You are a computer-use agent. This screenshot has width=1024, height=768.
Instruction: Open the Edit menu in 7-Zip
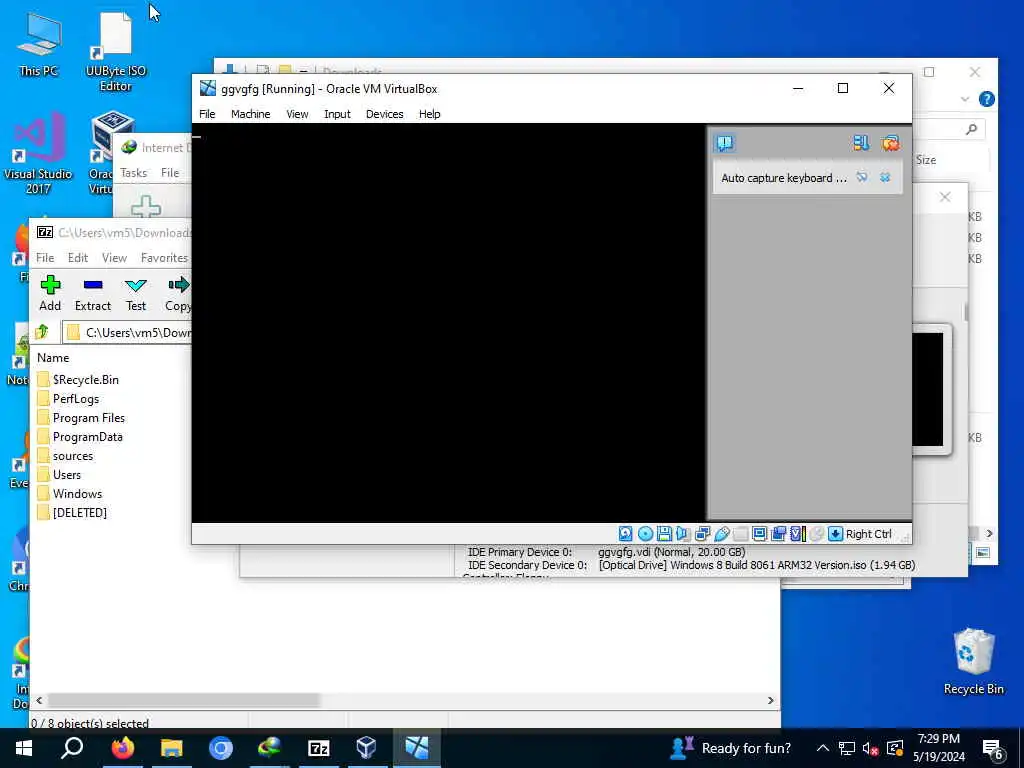click(x=78, y=258)
